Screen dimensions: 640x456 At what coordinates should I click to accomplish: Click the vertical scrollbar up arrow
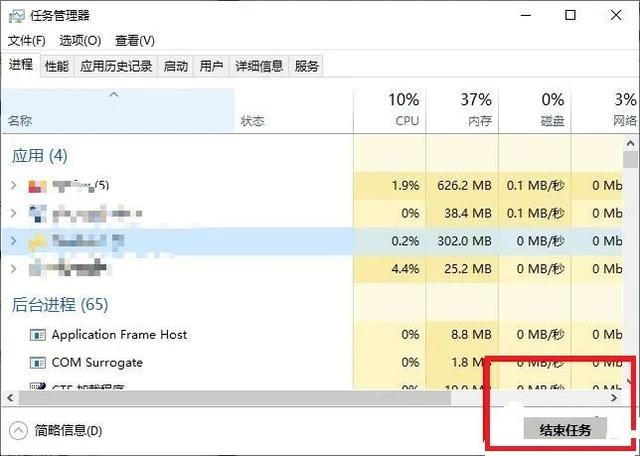click(630, 143)
